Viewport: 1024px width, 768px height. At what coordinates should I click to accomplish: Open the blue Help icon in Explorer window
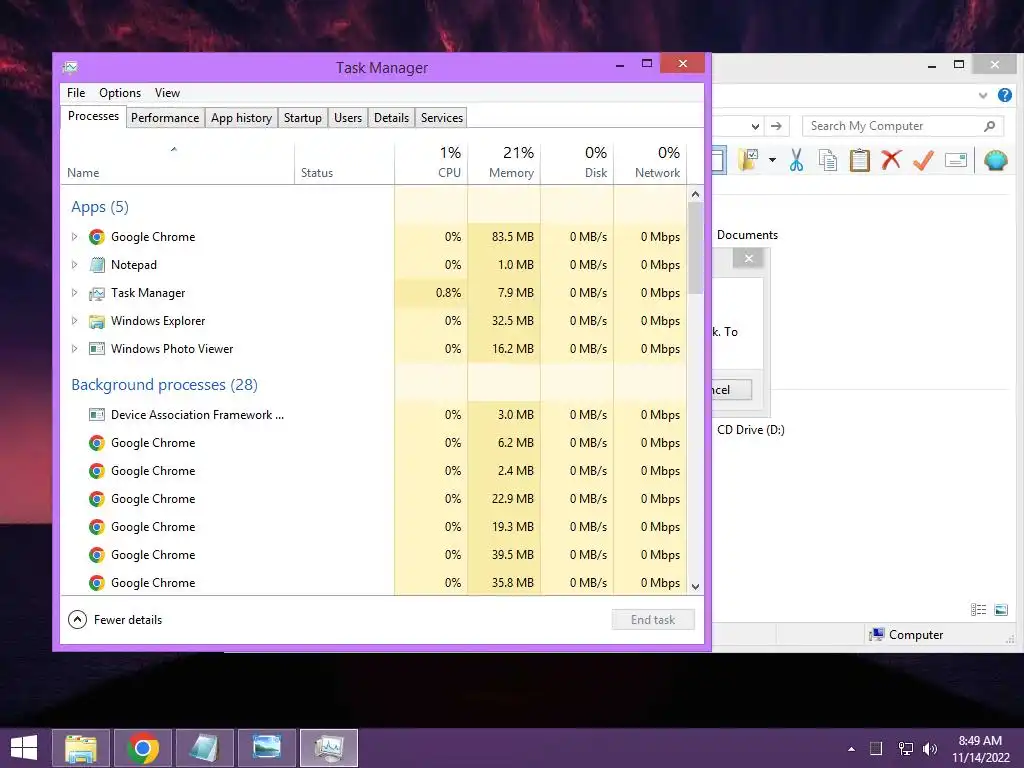(1004, 95)
